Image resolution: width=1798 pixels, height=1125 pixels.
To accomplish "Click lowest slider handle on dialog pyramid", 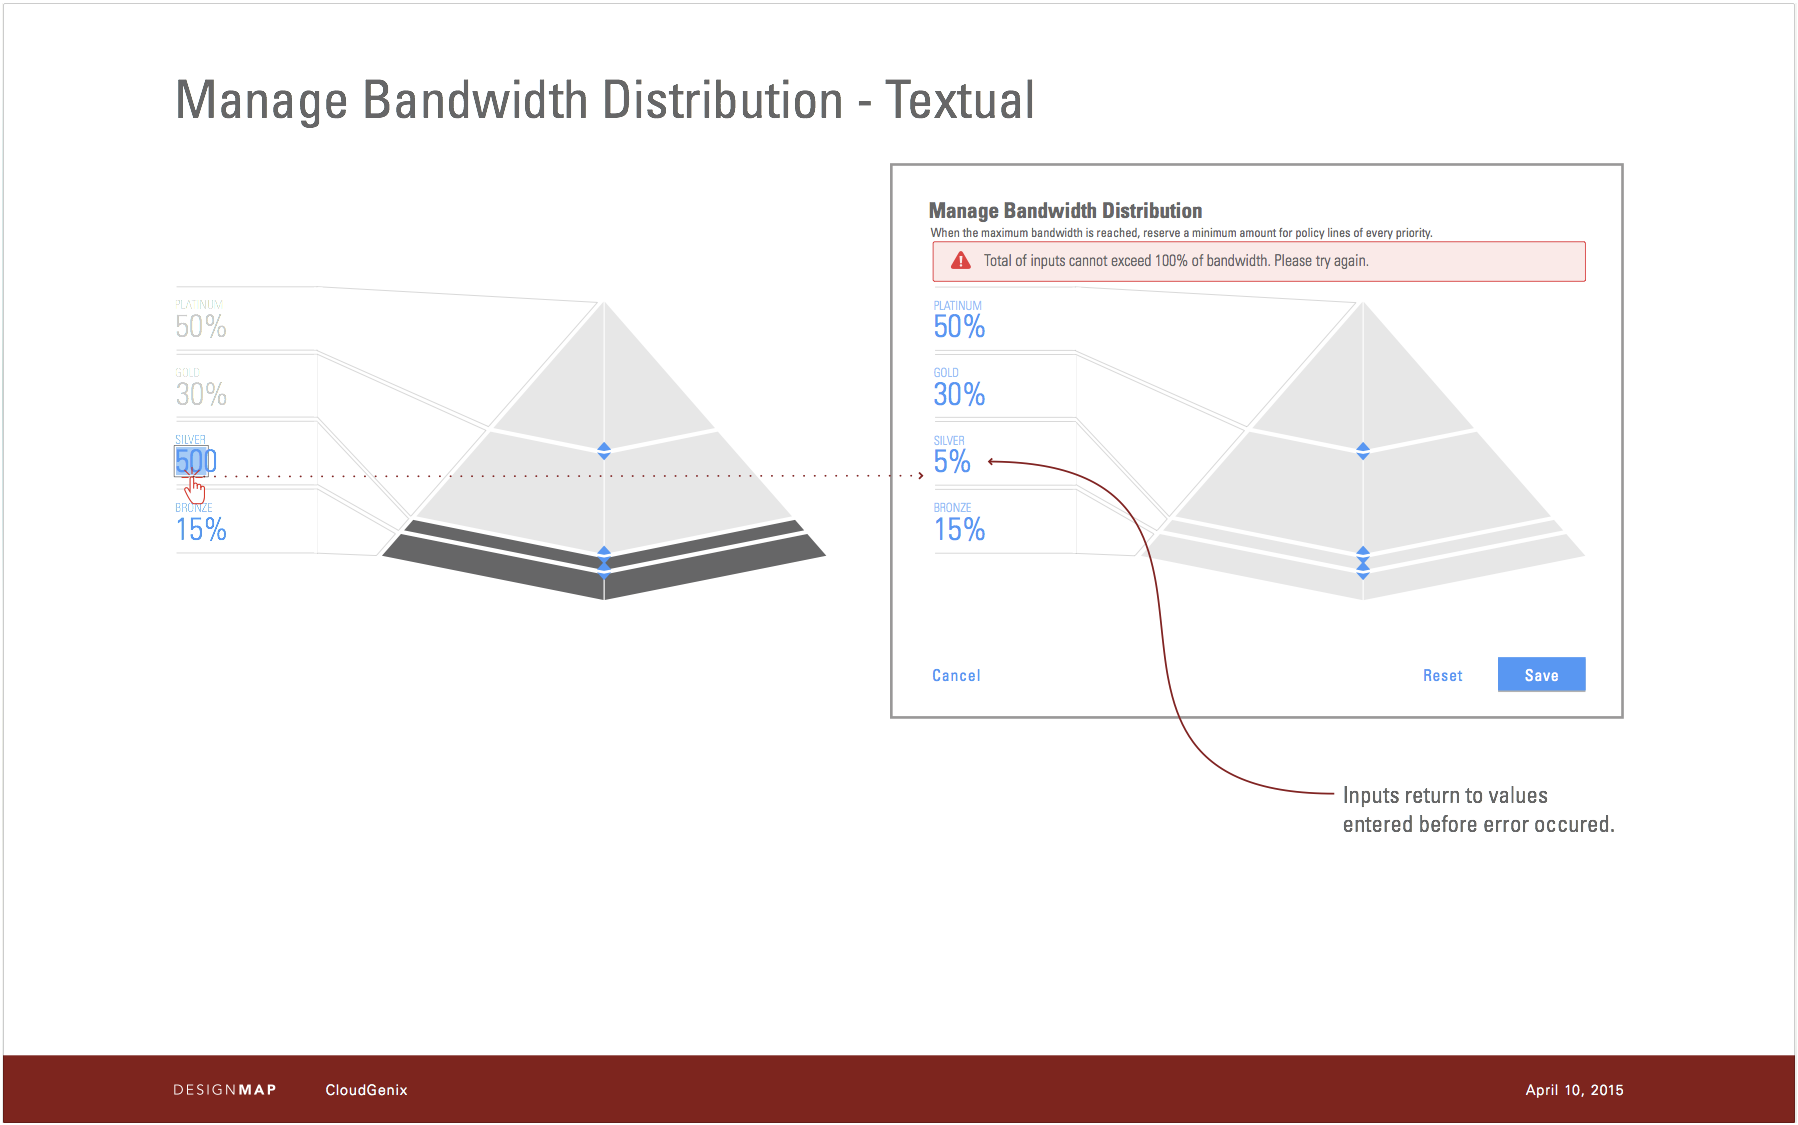I will click(x=1363, y=572).
